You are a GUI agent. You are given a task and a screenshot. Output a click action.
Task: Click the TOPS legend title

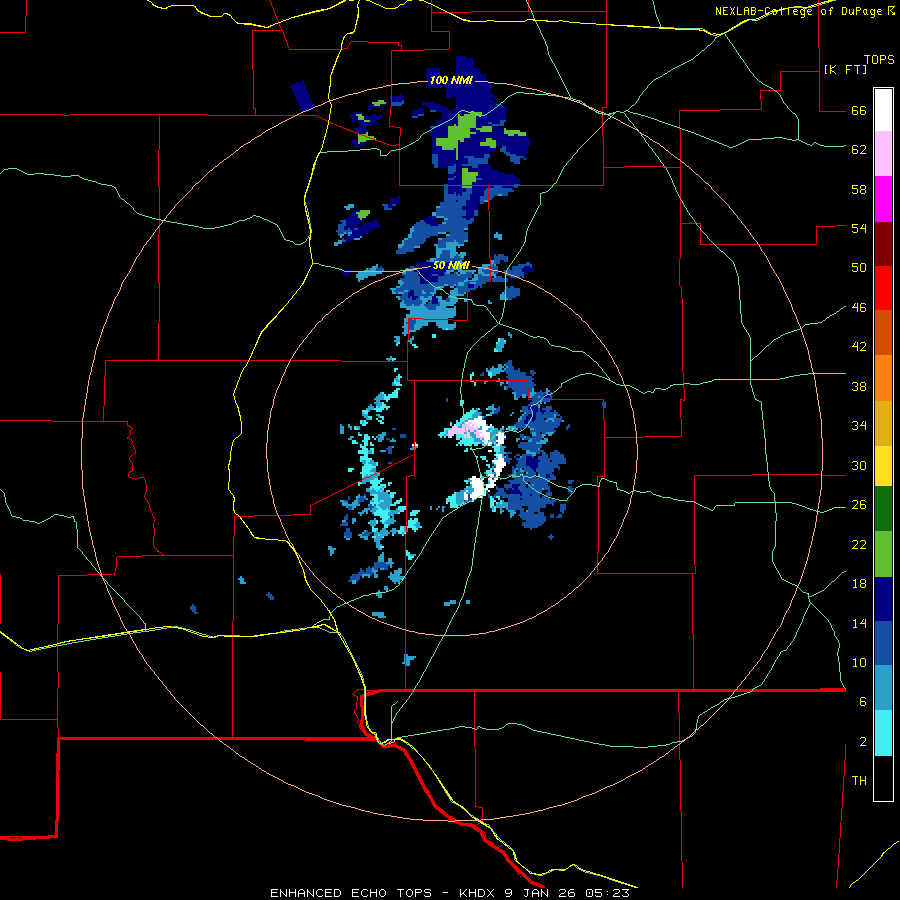(879, 60)
